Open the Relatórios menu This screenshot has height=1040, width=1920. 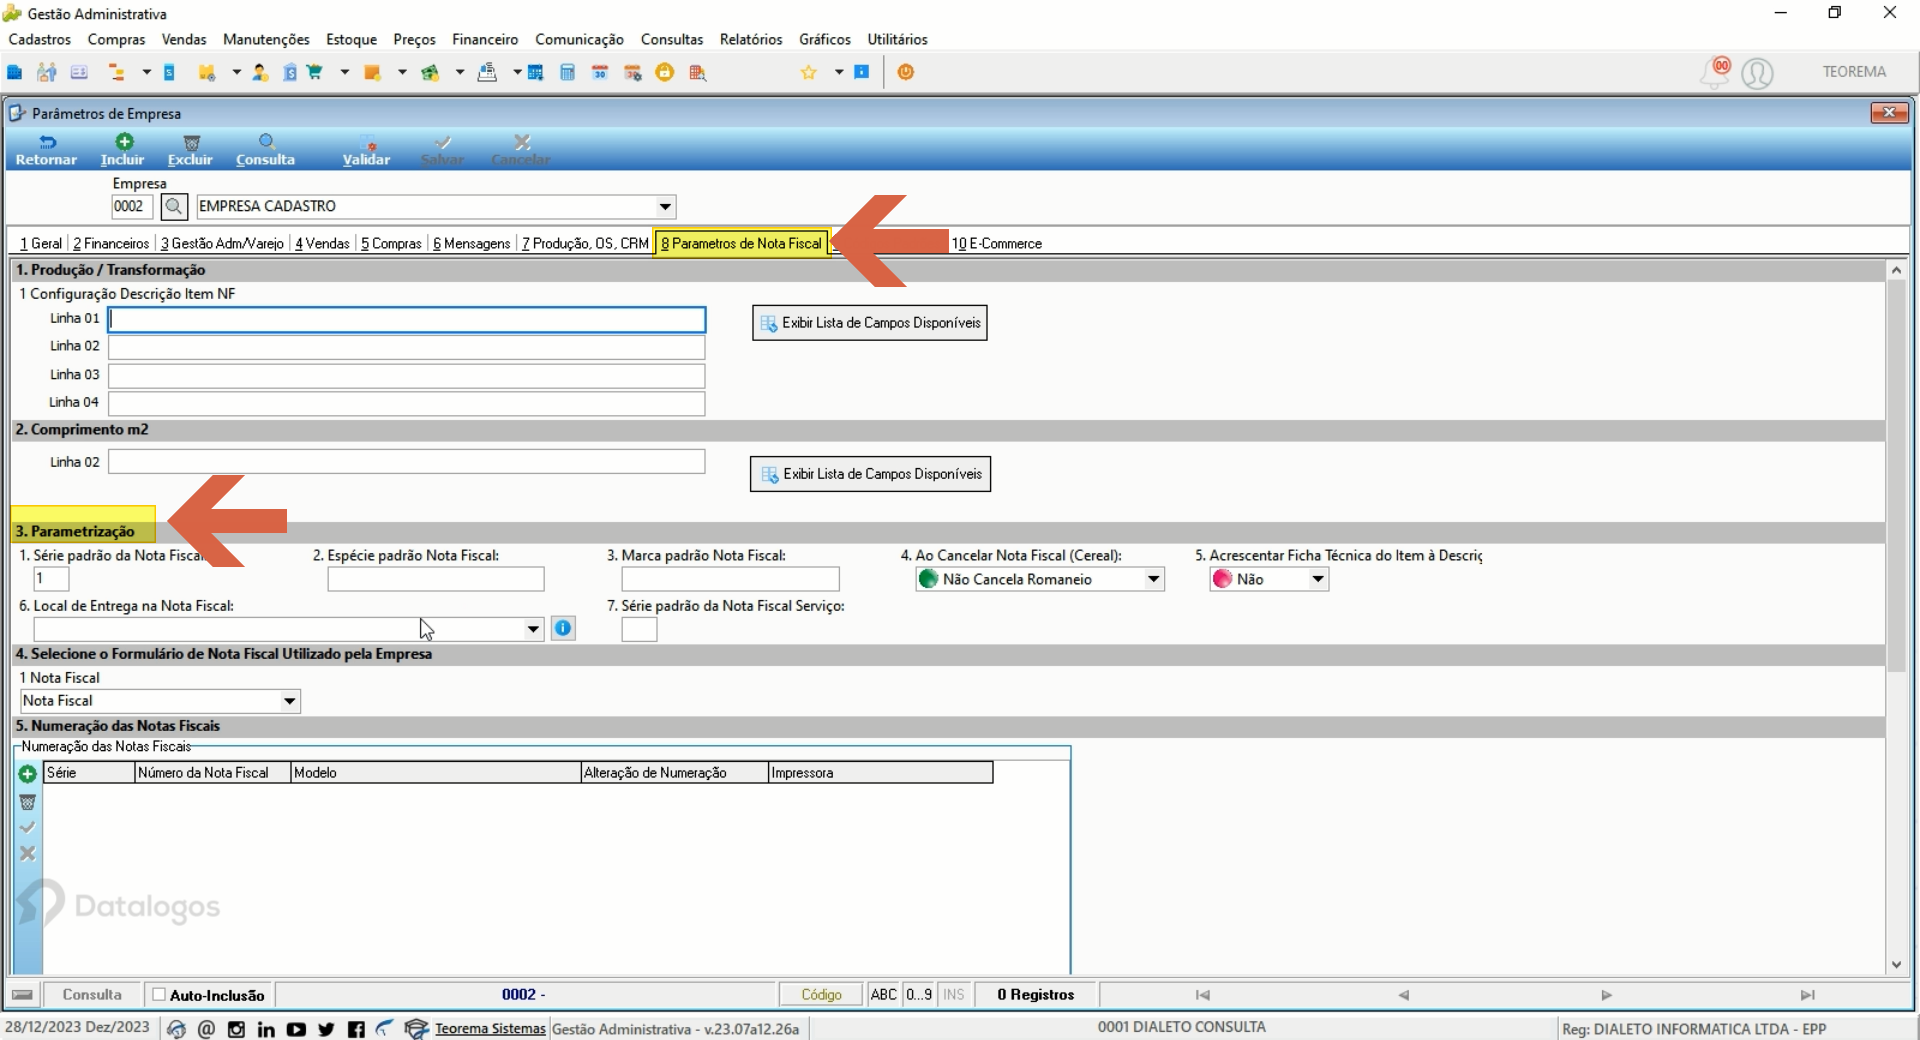coord(751,39)
